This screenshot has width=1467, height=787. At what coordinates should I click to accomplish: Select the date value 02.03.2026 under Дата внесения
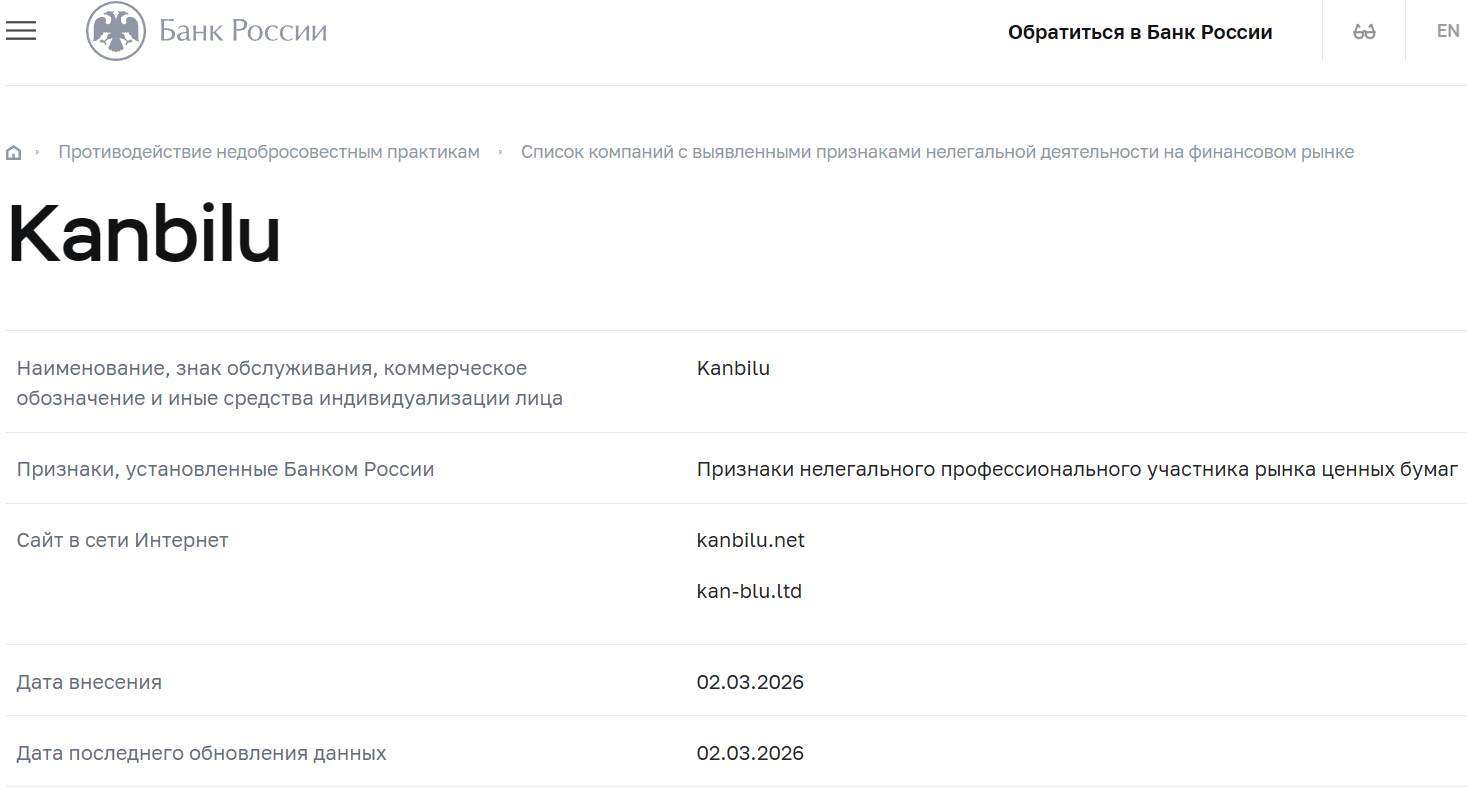pyautogui.click(x=750, y=681)
